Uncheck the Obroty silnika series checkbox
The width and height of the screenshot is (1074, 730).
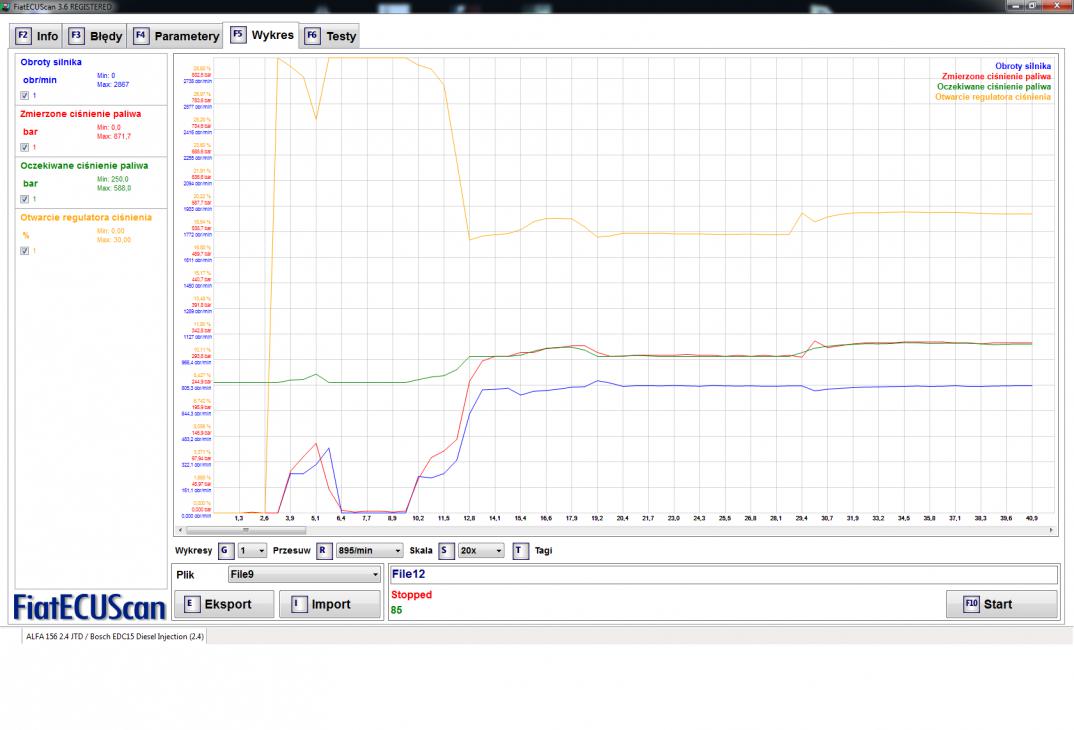click(25, 95)
